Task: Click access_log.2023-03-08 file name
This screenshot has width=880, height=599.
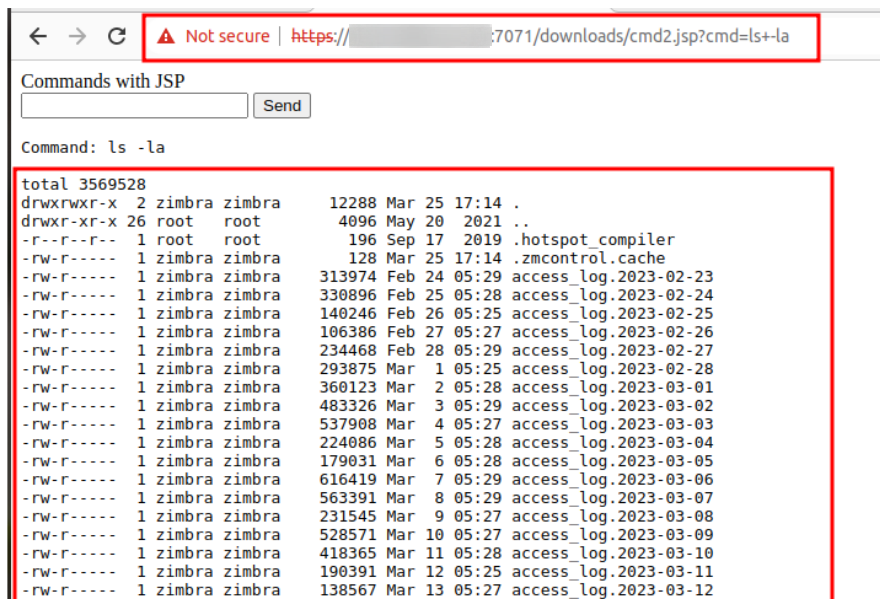Action: point(612,516)
